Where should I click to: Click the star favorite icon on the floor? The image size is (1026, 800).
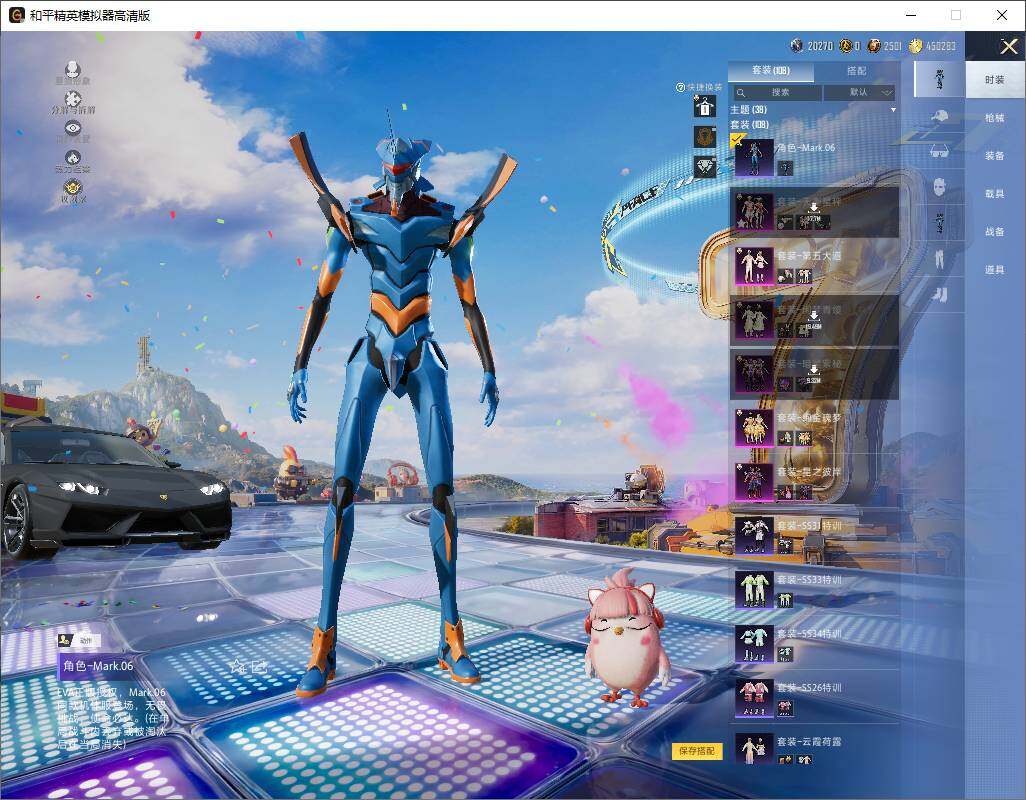(x=237, y=667)
